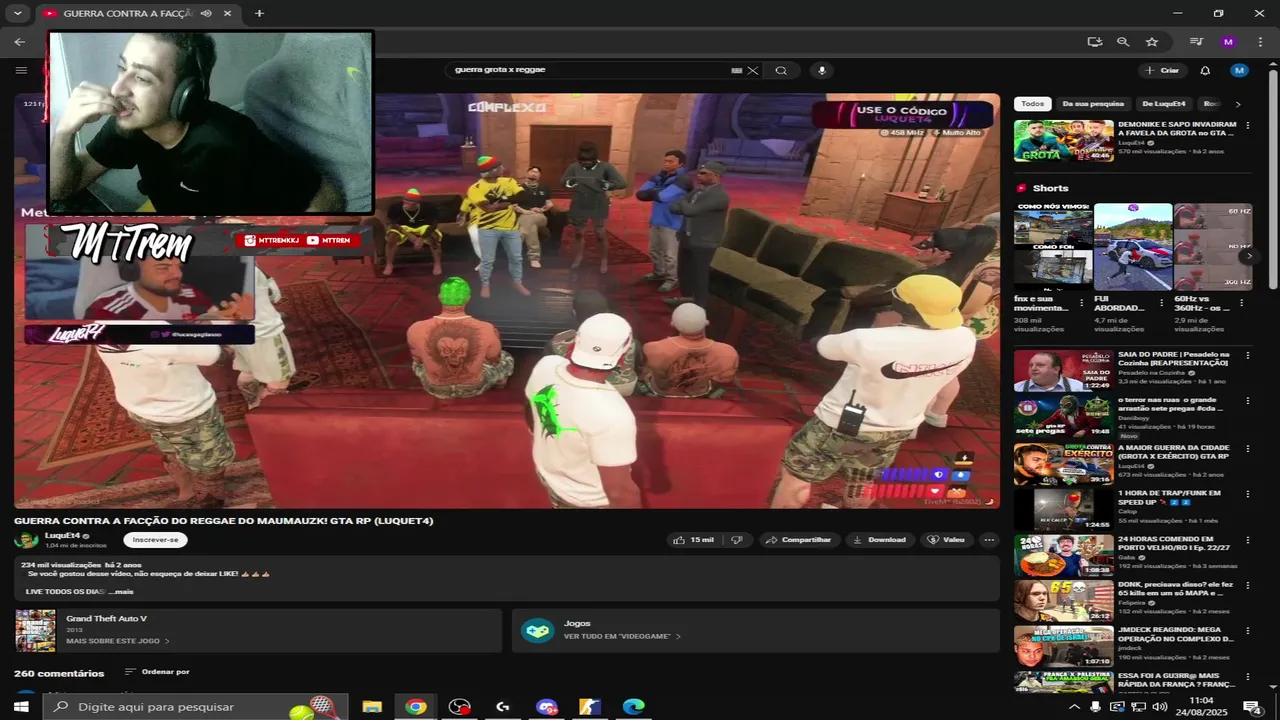Open more actions three-dot under video
This screenshot has height=720, width=1280.
pyautogui.click(x=989, y=539)
